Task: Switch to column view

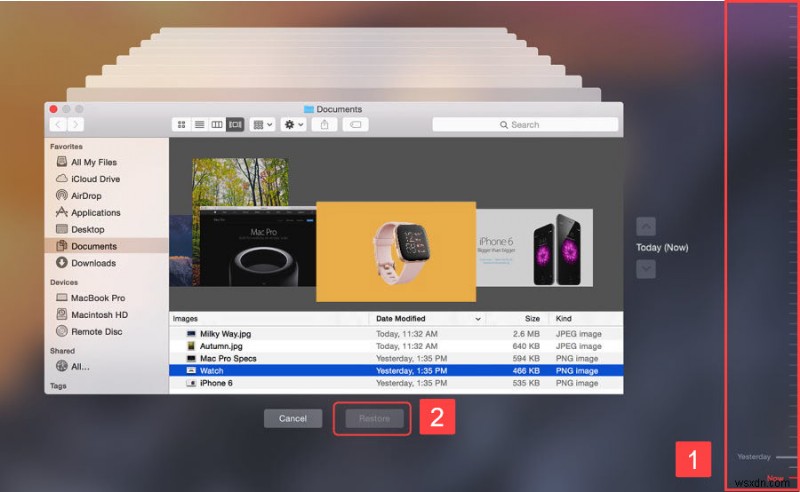Action: (217, 125)
